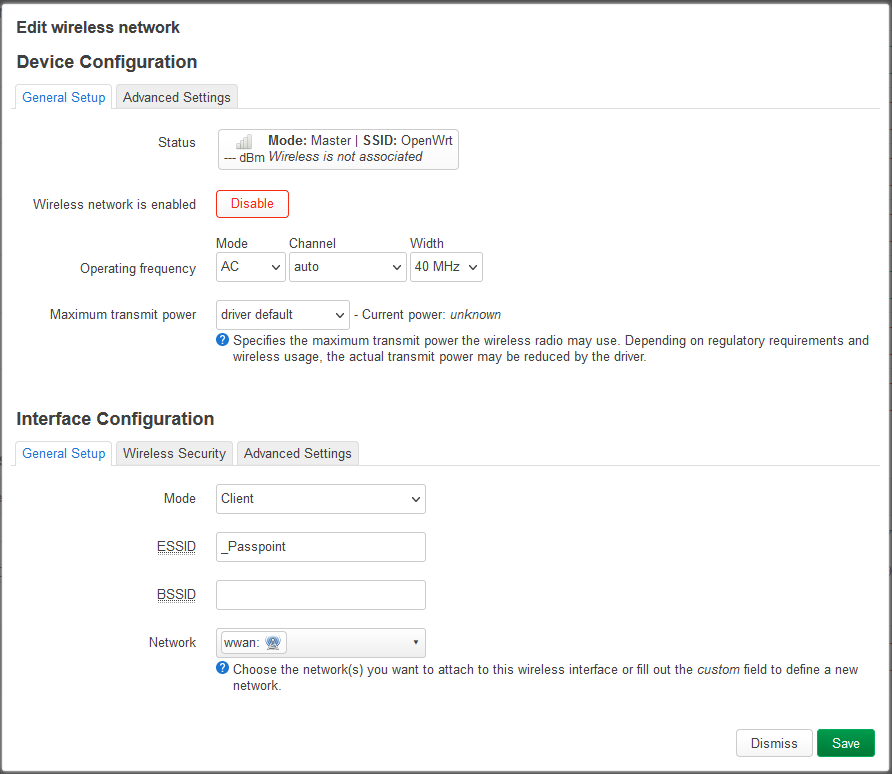Open the interface Mode dropdown showing Client
Viewport: 892px width, 774px height.
[x=320, y=498]
